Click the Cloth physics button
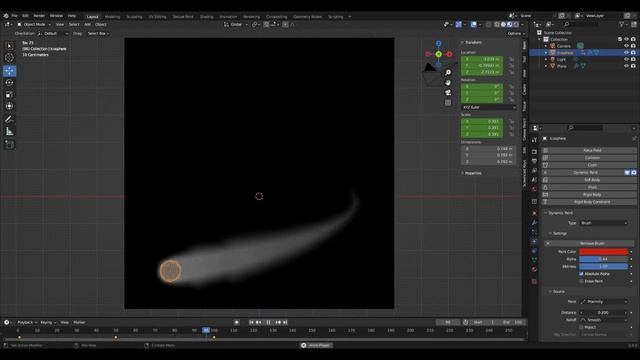Image resolution: width=640 pixels, height=360 pixels. coord(589,165)
